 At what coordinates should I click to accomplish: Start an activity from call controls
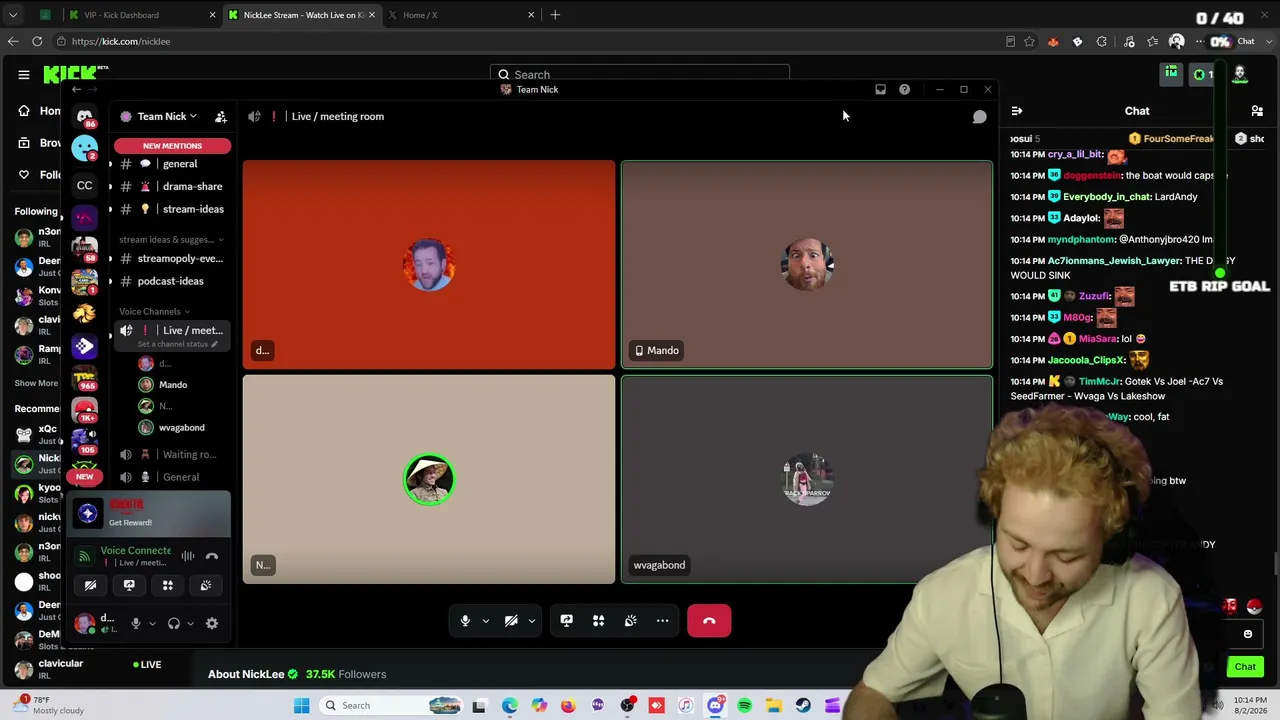click(x=598, y=621)
